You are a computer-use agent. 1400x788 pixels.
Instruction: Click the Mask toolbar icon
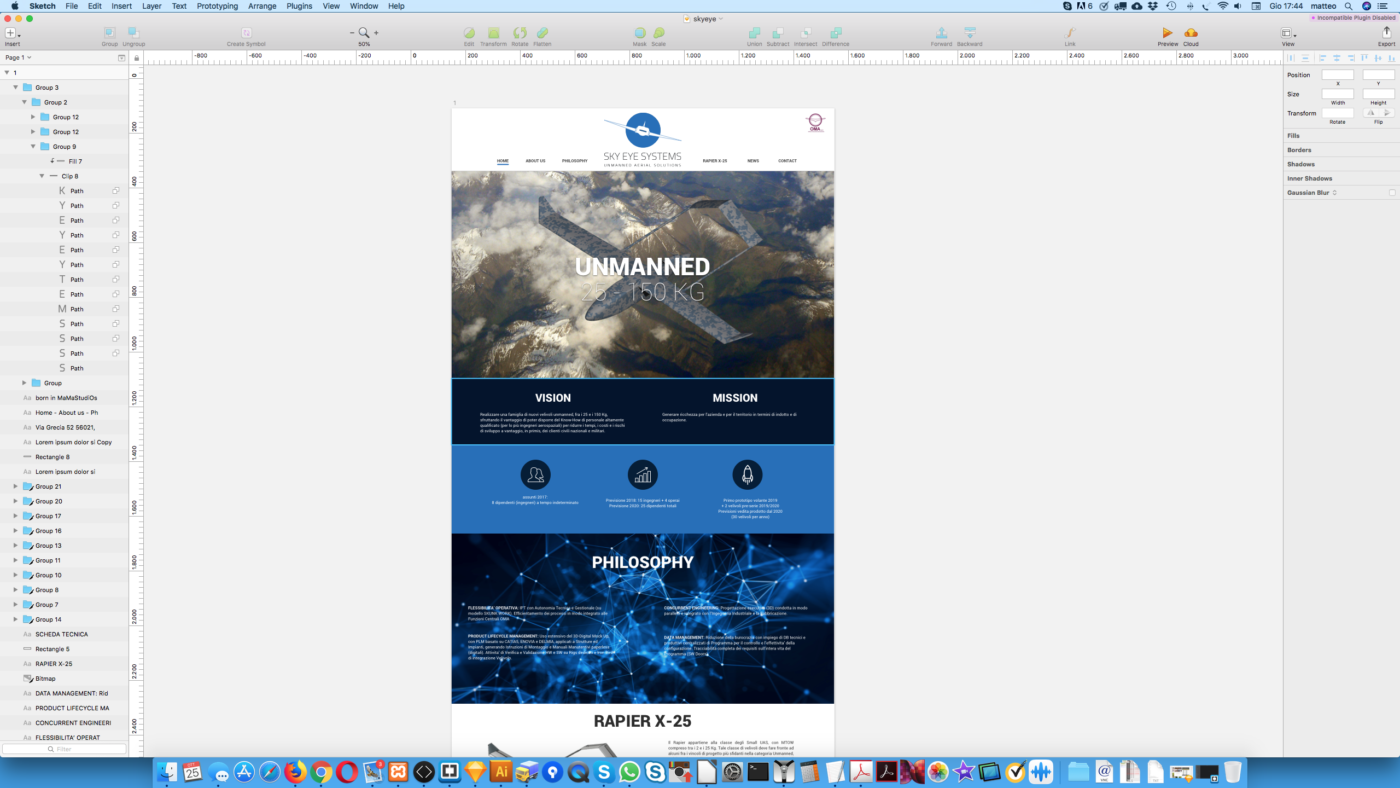pos(640,33)
